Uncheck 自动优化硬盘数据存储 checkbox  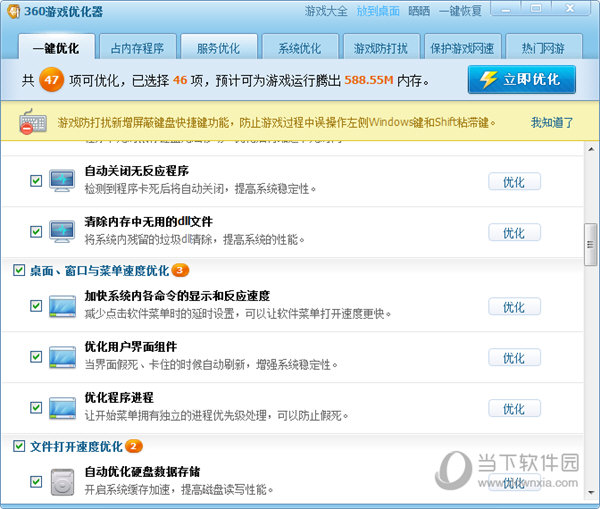coord(36,481)
